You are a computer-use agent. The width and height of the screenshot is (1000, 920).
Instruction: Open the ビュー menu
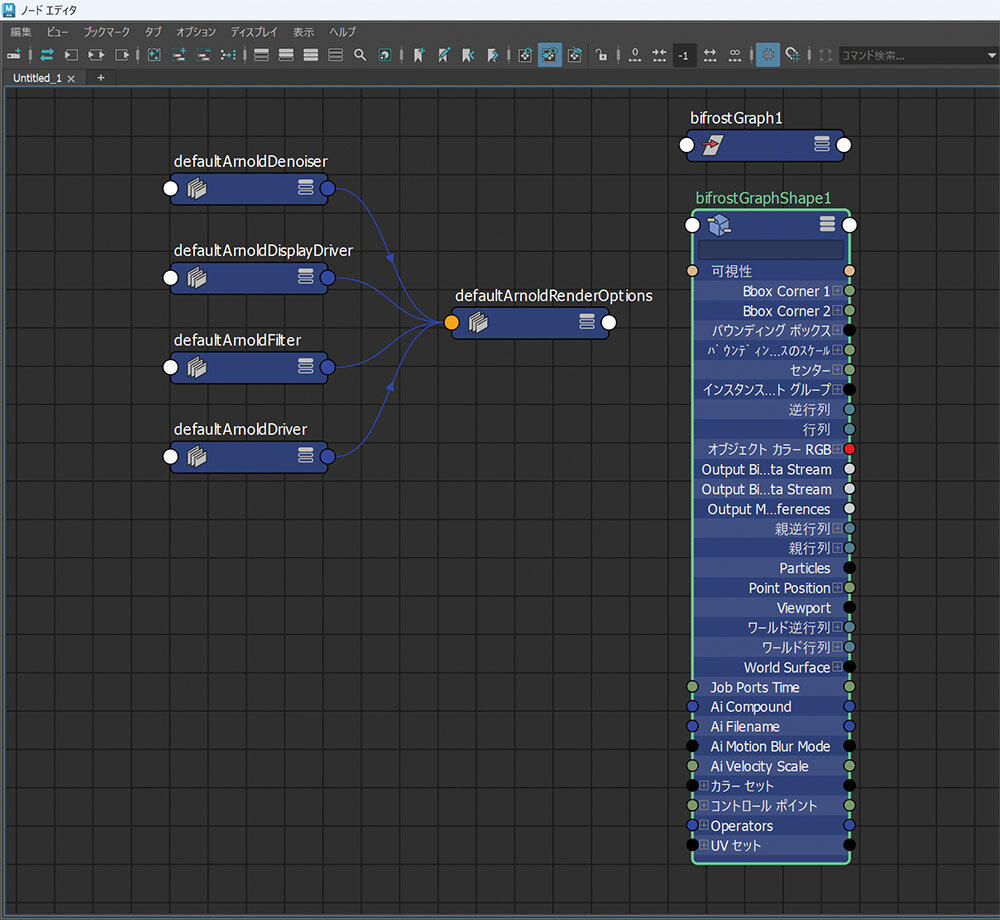coord(57,32)
